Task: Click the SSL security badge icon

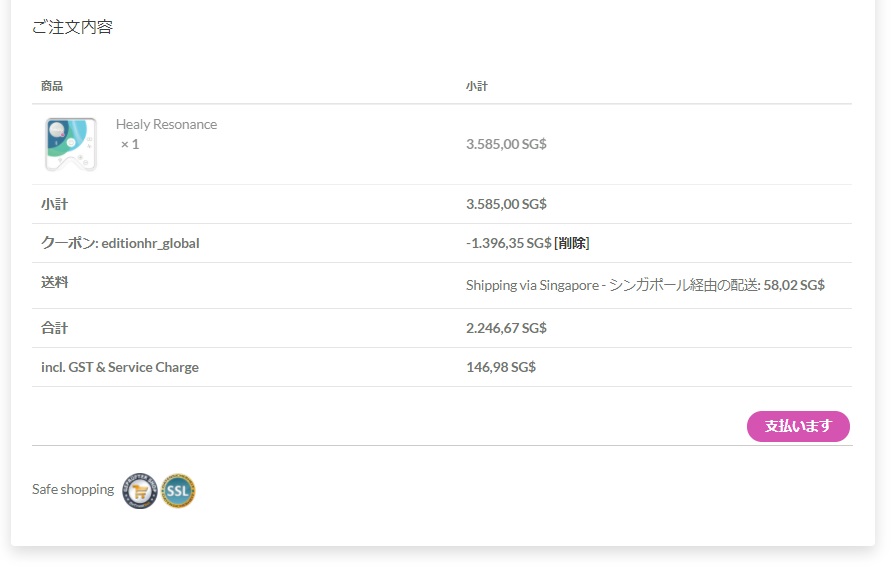Action: [178, 490]
